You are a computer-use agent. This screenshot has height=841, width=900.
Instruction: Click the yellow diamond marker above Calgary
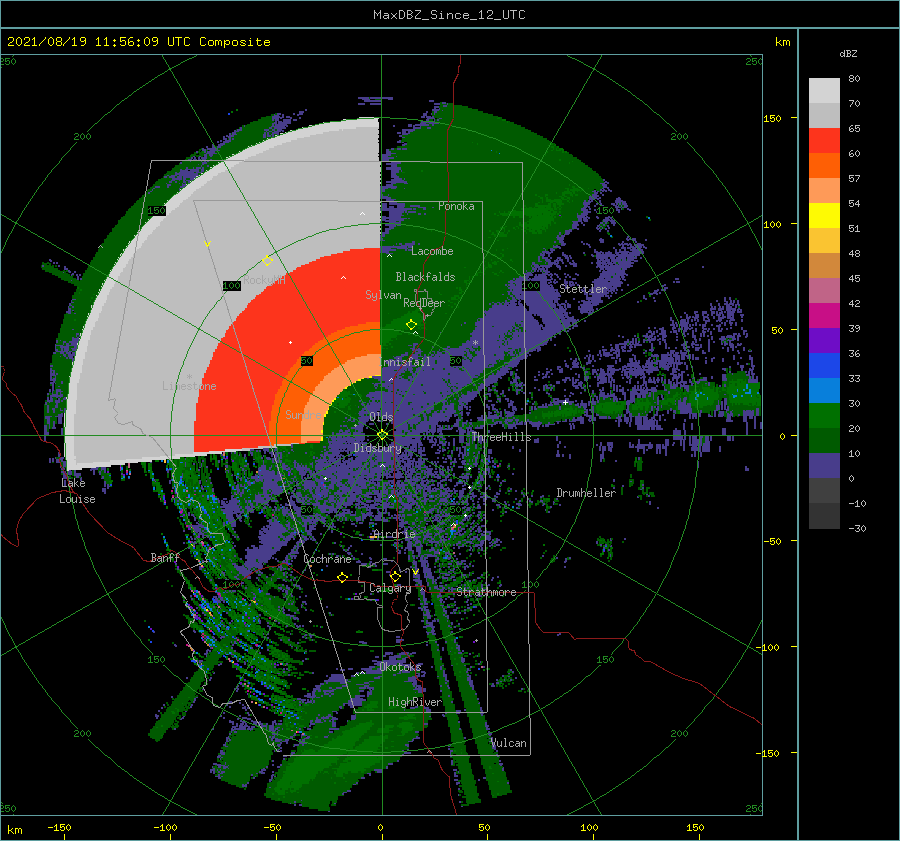pos(395,576)
